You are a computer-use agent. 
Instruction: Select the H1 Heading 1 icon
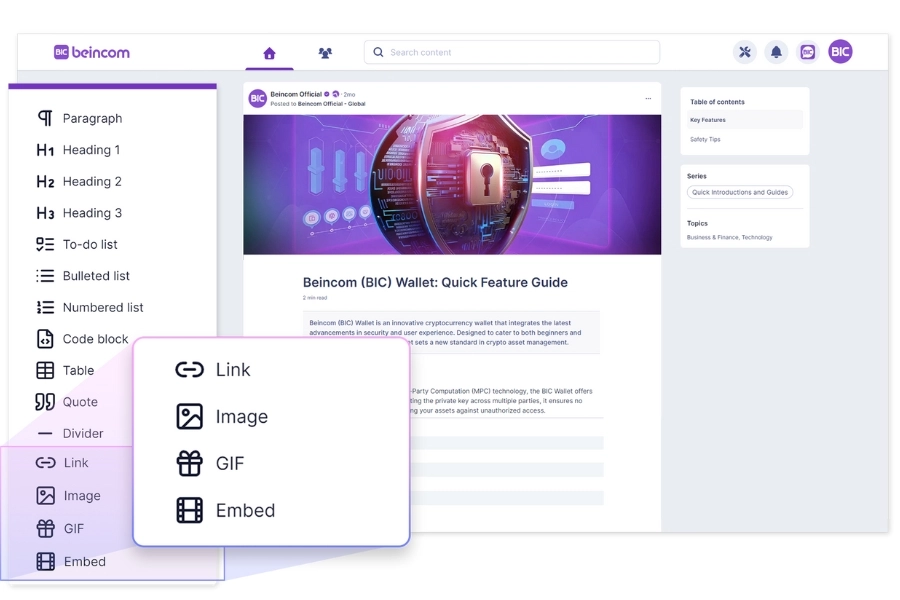(x=45, y=150)
